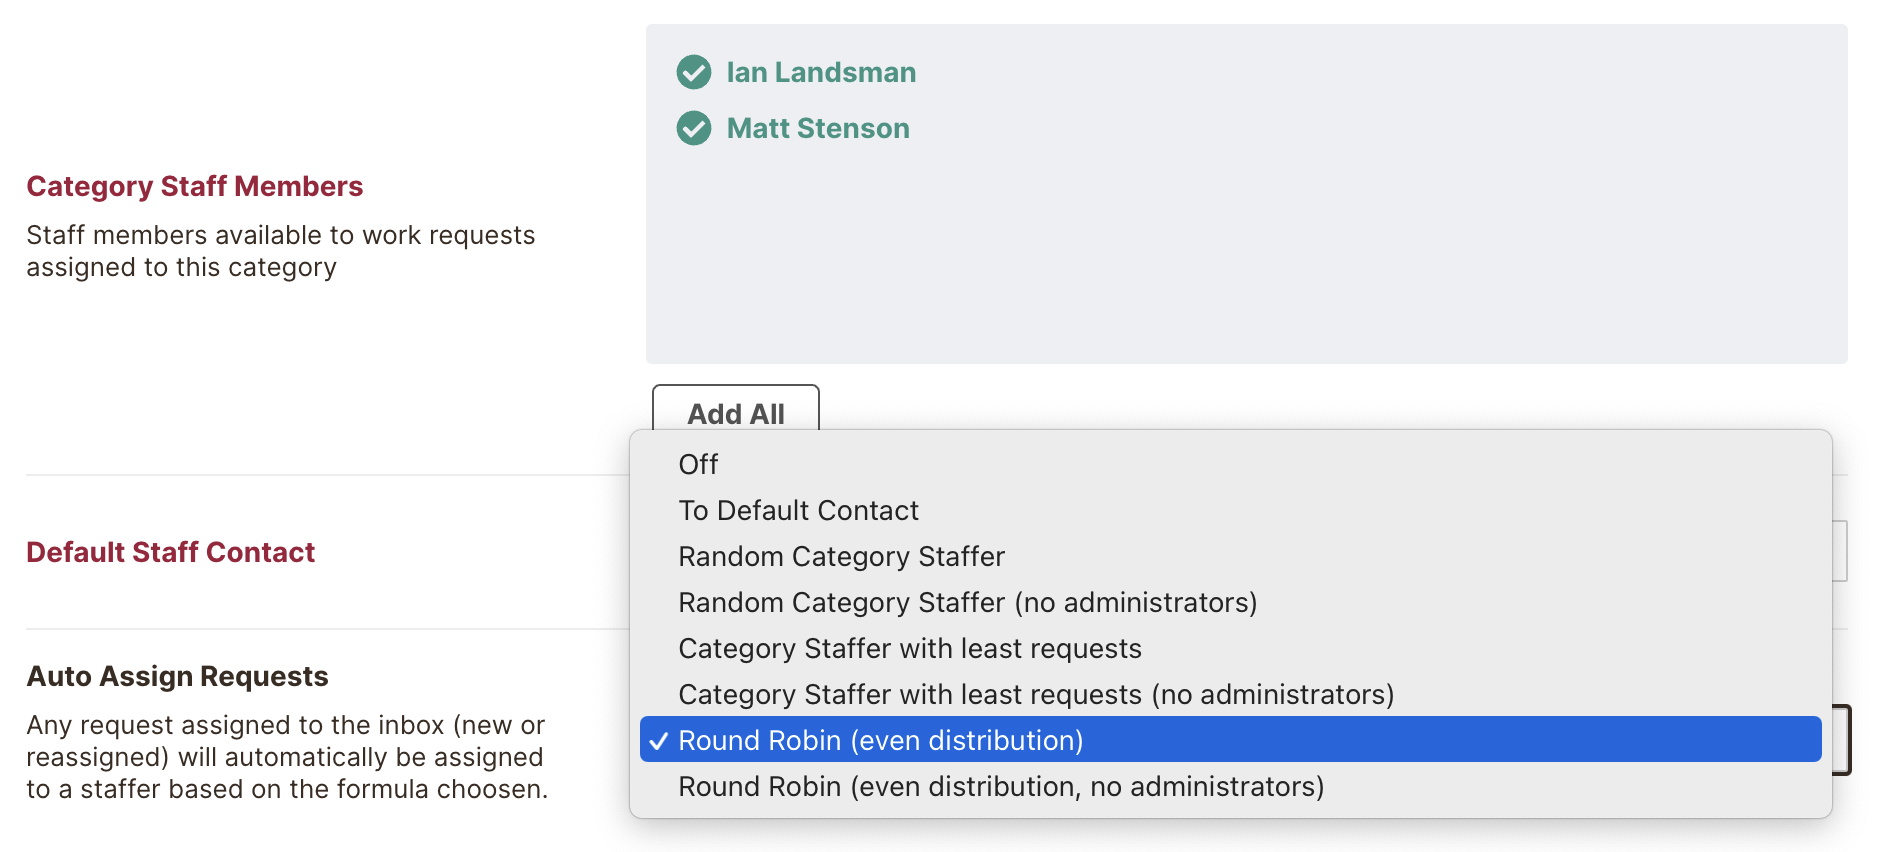Choose Round Robin (even distribution, no administrators)

tap(1000, 786)
